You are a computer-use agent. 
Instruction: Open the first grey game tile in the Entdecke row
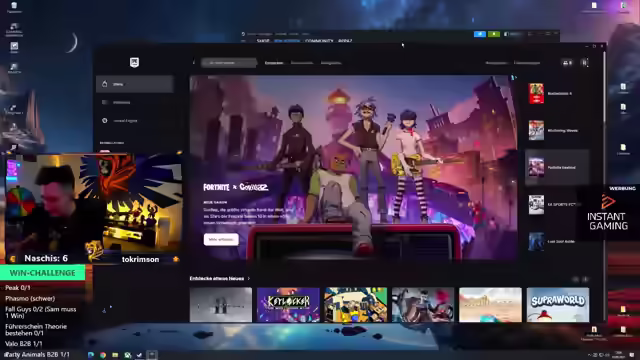pyautogui.click(x=221, y=305)
